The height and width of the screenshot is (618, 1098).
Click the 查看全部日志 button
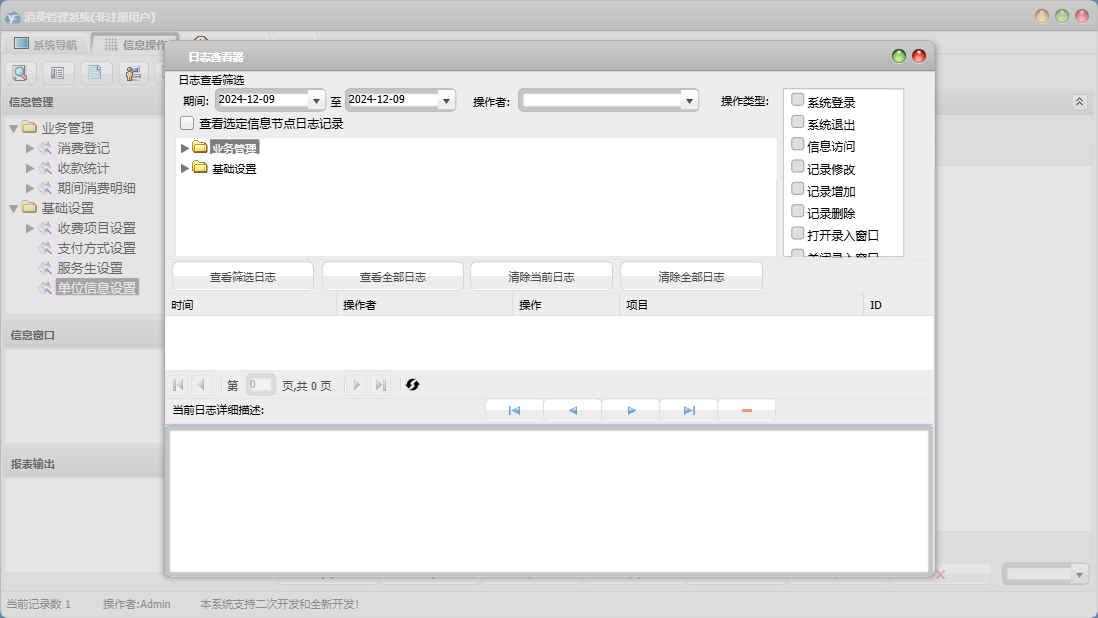point(393,276)
